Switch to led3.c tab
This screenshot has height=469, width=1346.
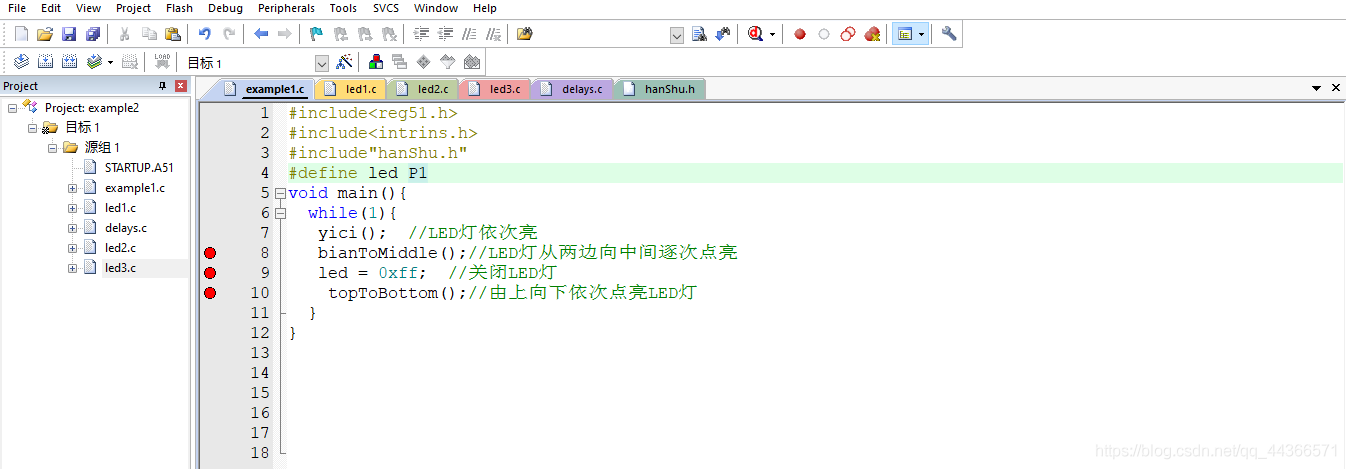(x=495, y=89)
